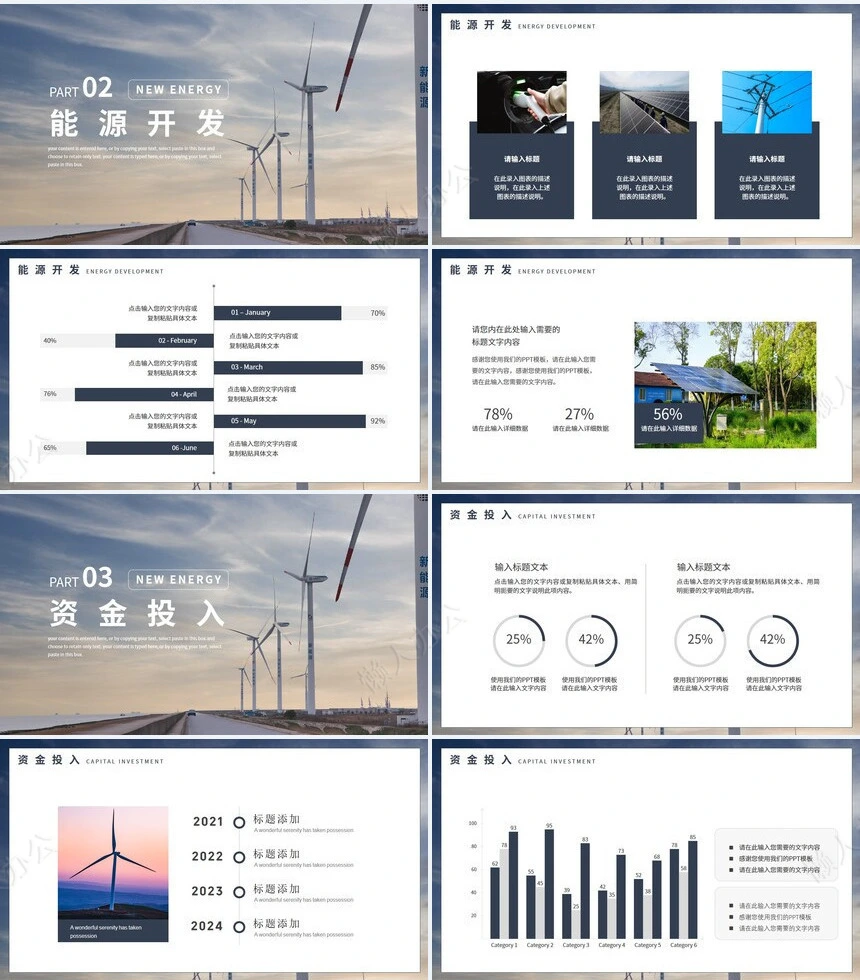This screenshot has height=980, width=860.
Task: Click the 2023 timeline circle marker
Action: coord(239,891)
